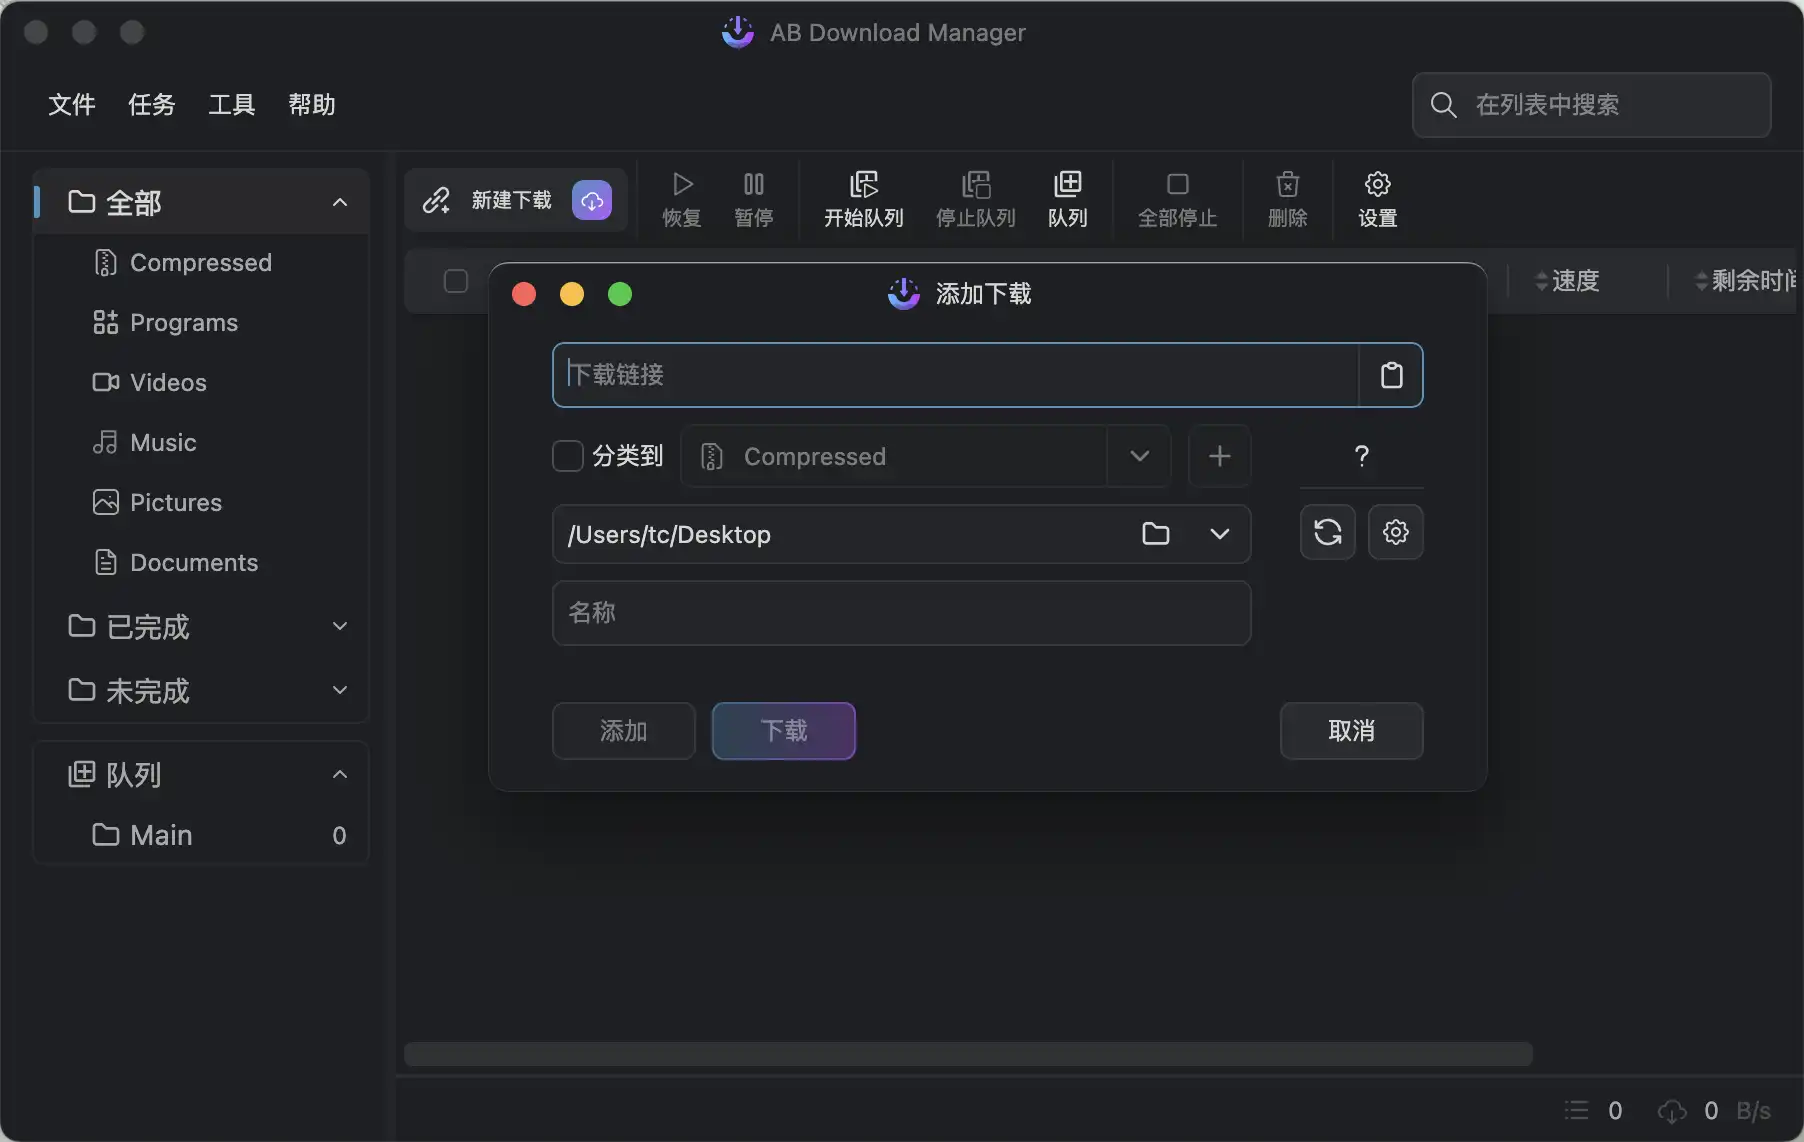
Task: Click the question mark help icon
Action: [1361, 456]
